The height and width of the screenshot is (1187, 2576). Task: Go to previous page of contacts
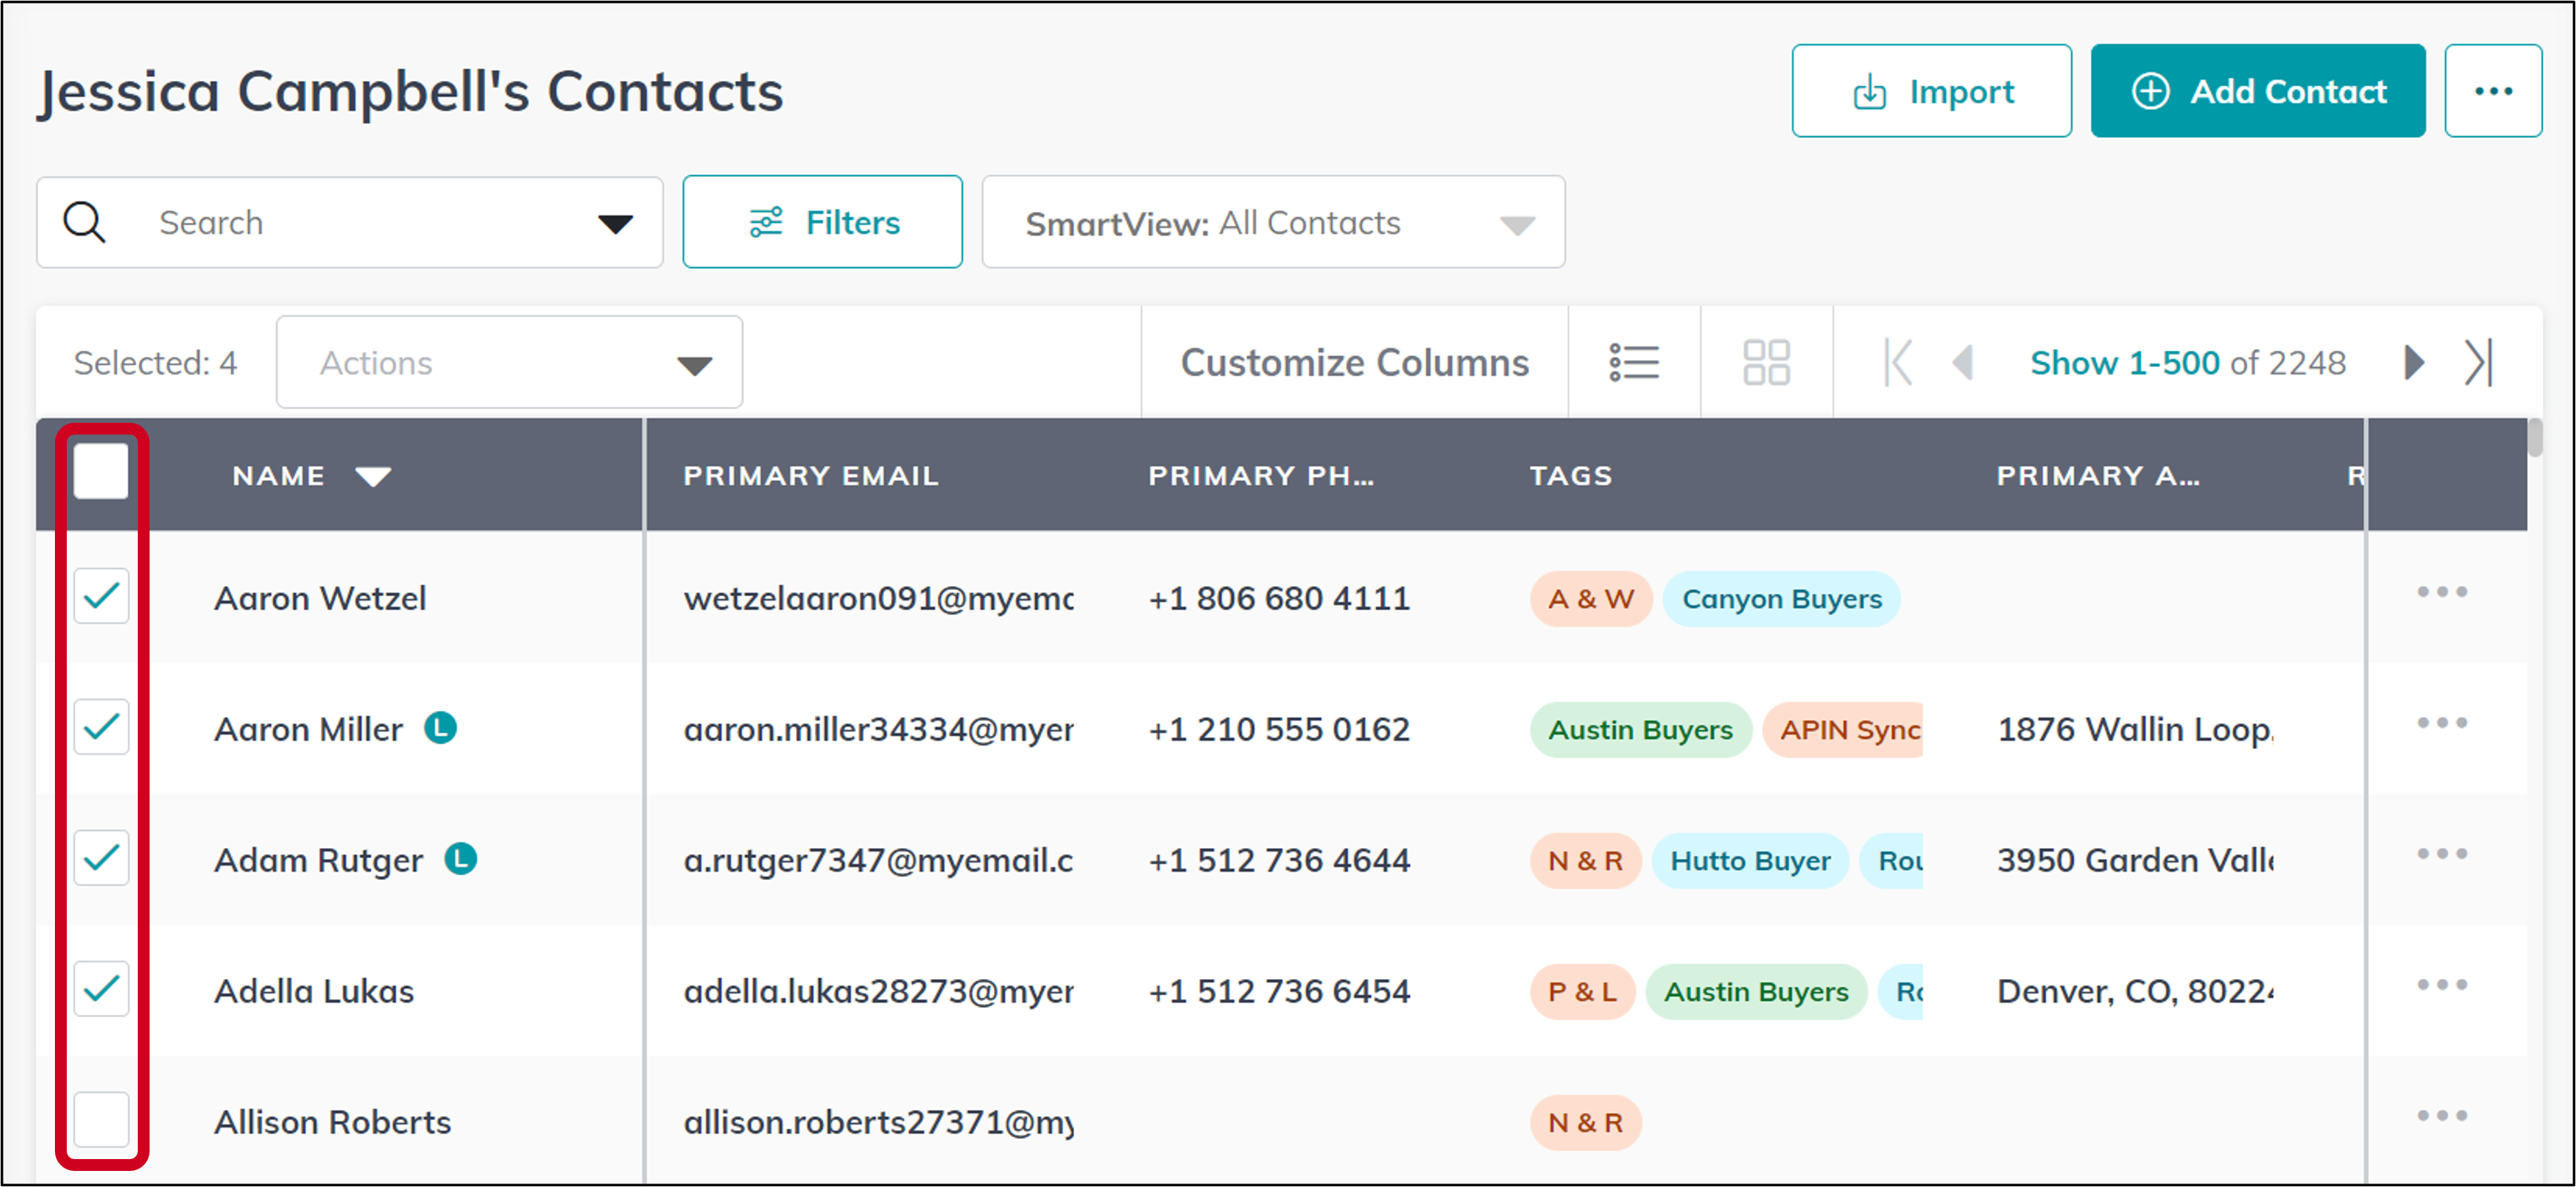click(x=1963, y=362)
